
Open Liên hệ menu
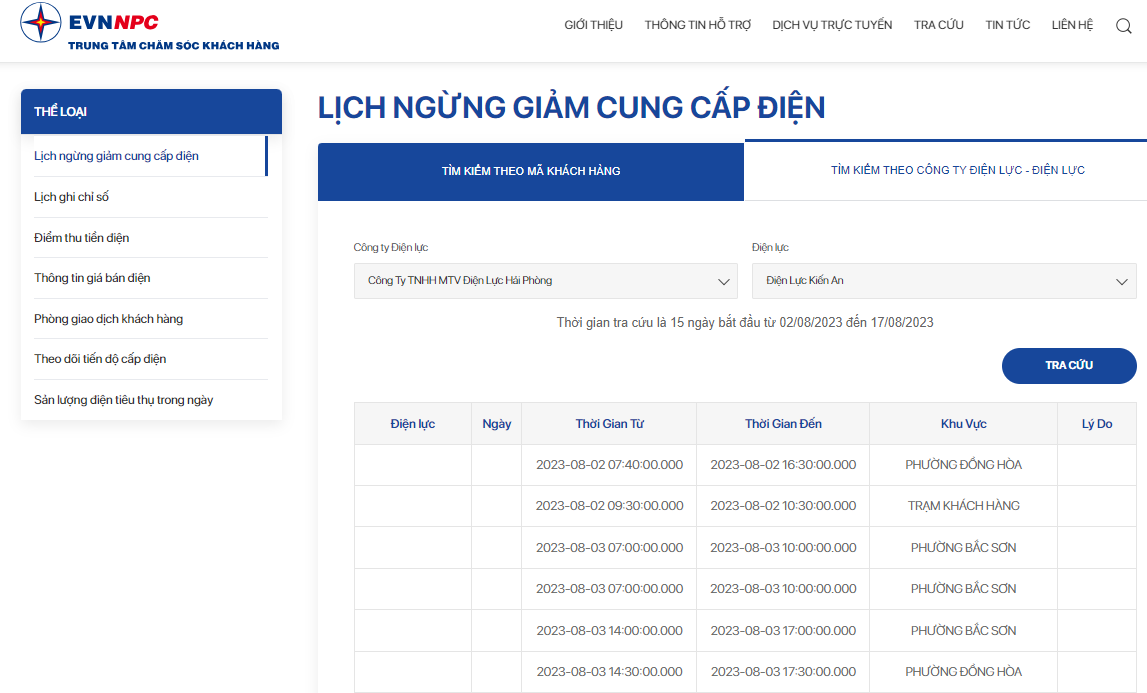[x=1072, y=25]
